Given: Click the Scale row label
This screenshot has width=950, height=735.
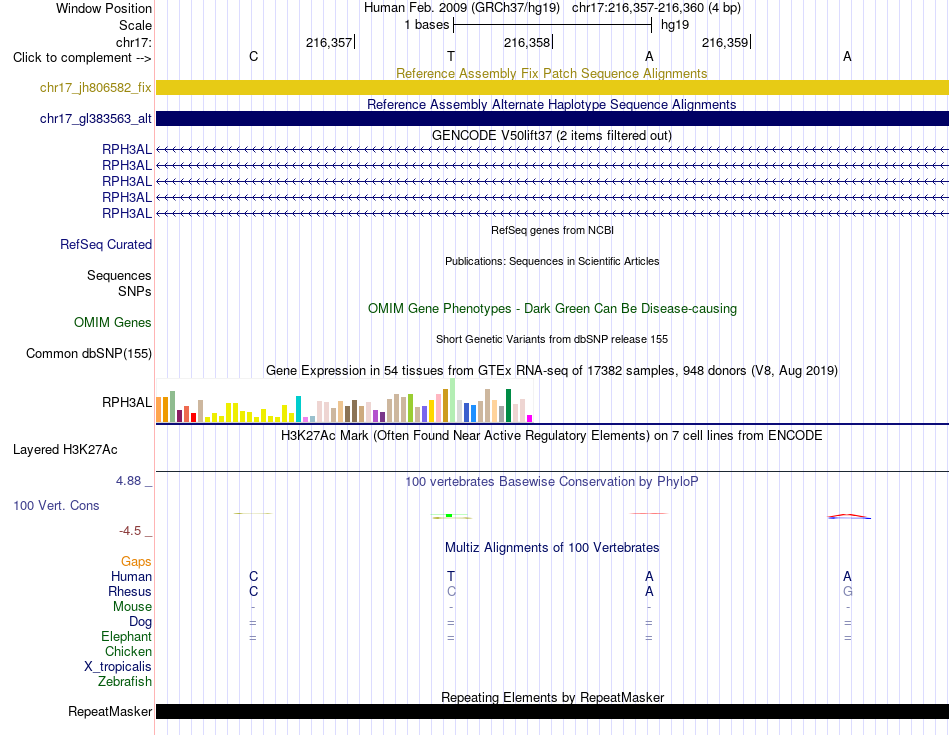Looking at the screenshot, I should click(x=135, y=25).
